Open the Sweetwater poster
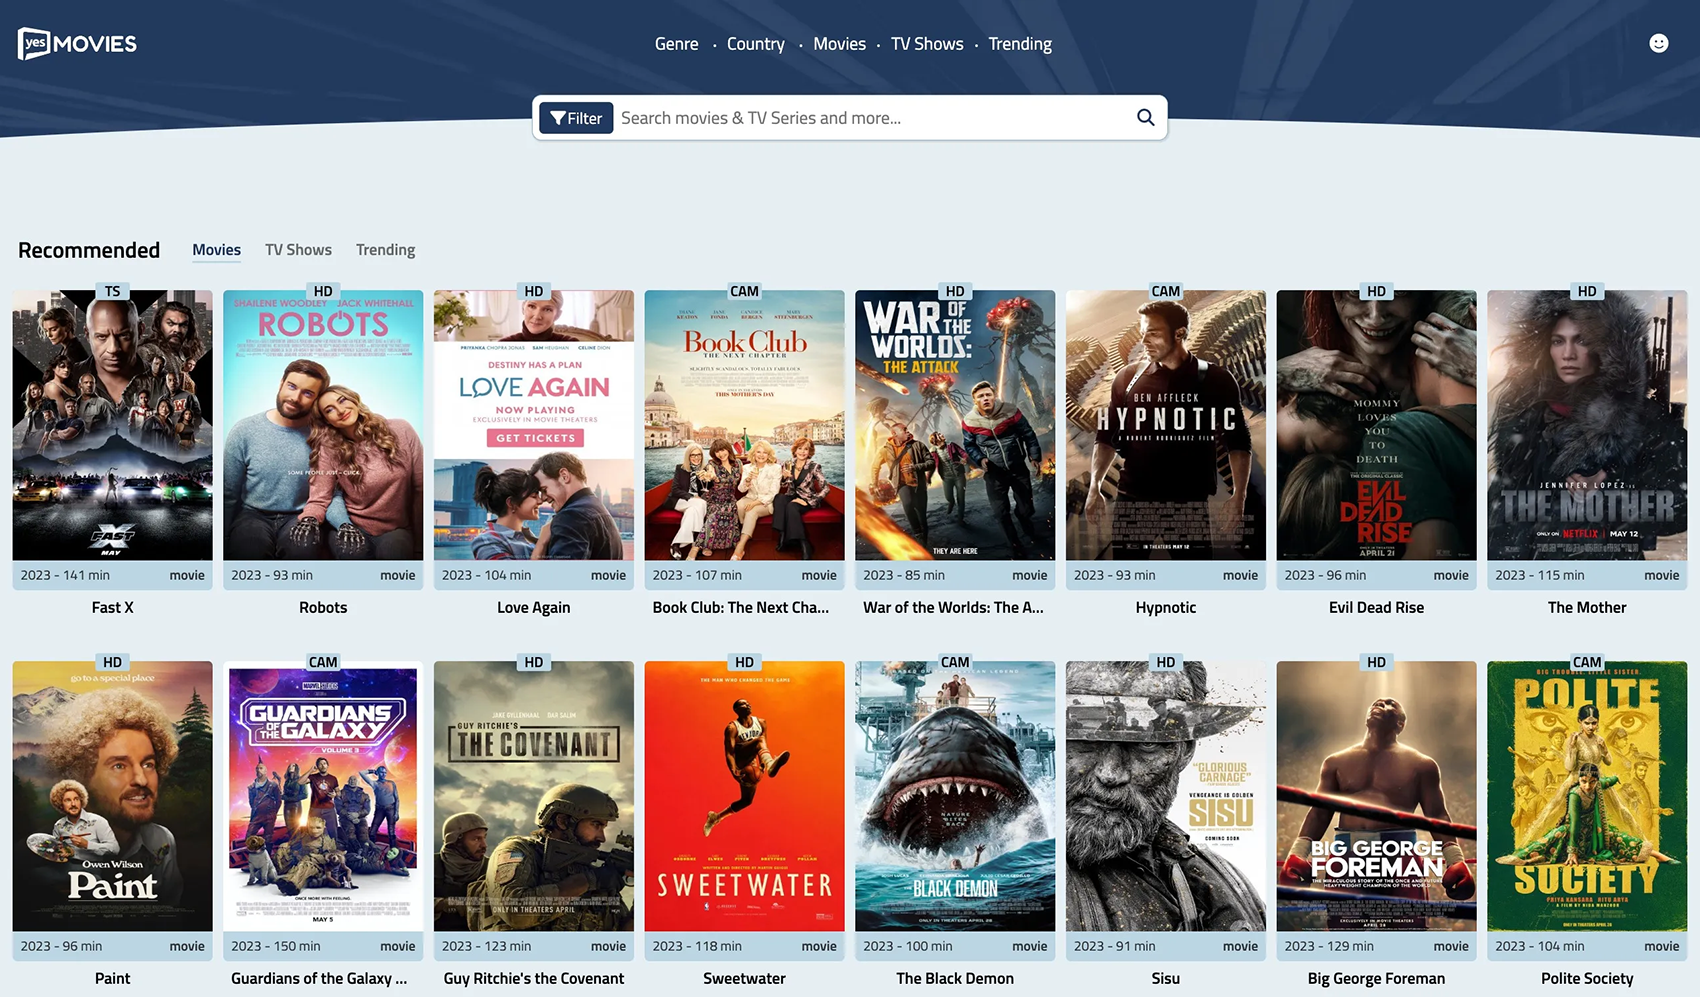Image resolution: width=1700 pixels, height=997 pixels. coord(744,796)
